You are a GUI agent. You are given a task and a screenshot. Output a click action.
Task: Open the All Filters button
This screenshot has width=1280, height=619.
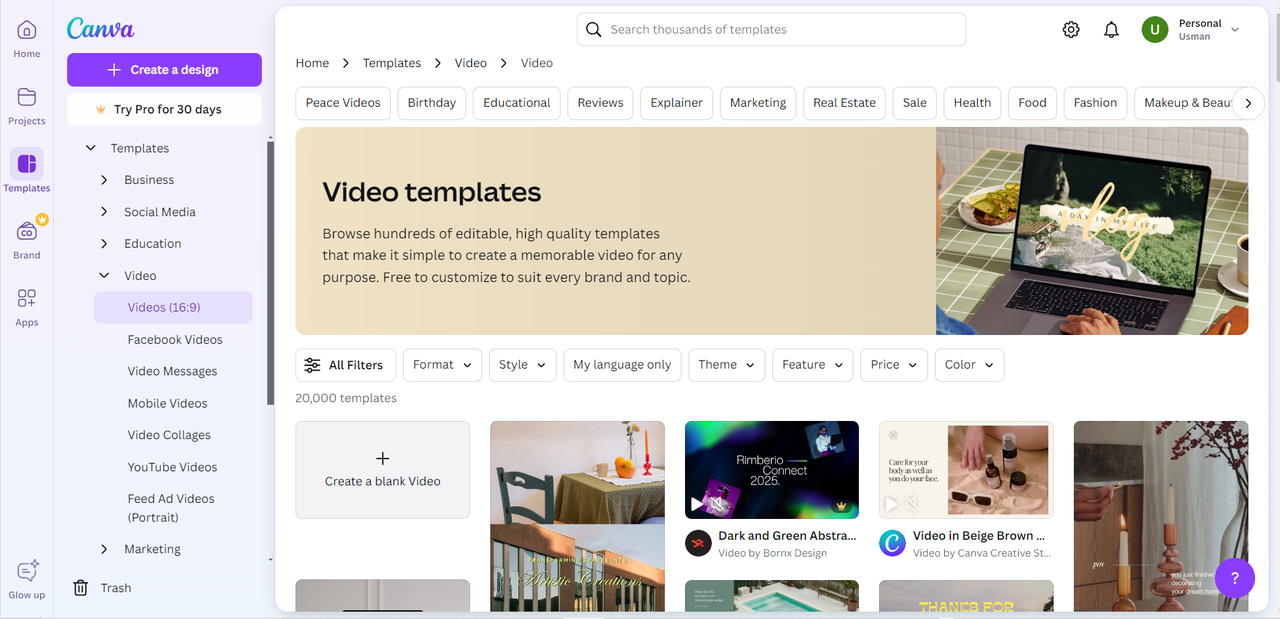click(346, 365)
